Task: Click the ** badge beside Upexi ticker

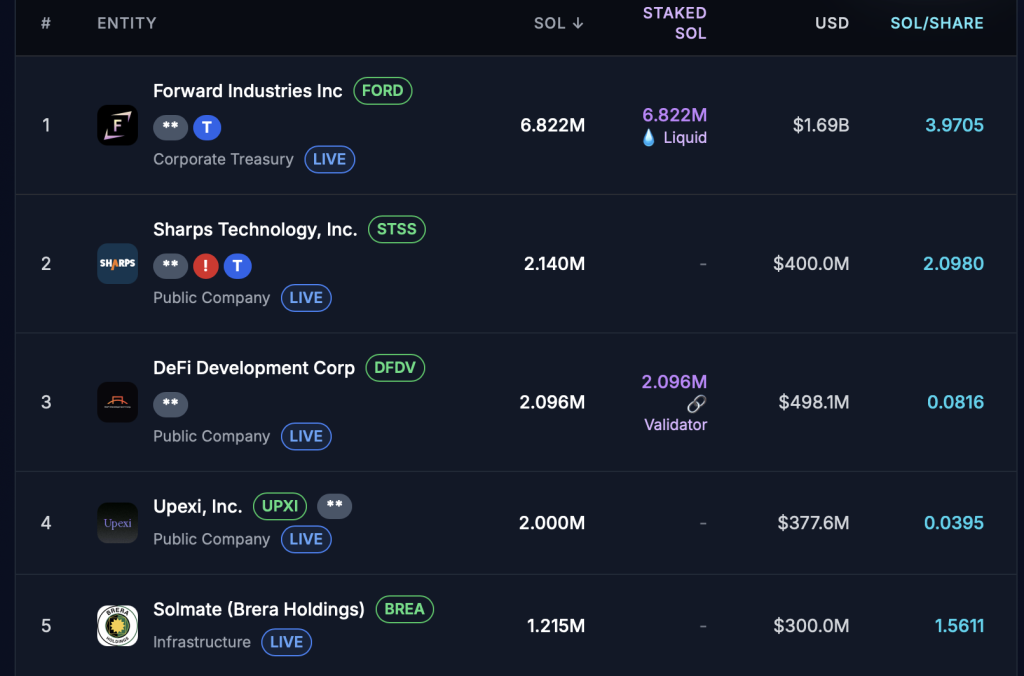Action: point(334,506)
